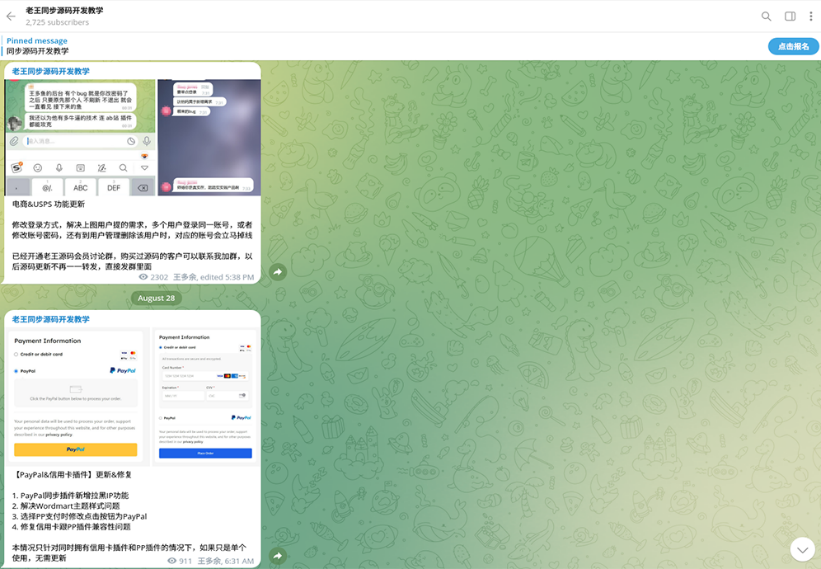Open the PayPal payment form screenshot
The height and width of the screenshot is (569, 821).
tap(76, 396)
